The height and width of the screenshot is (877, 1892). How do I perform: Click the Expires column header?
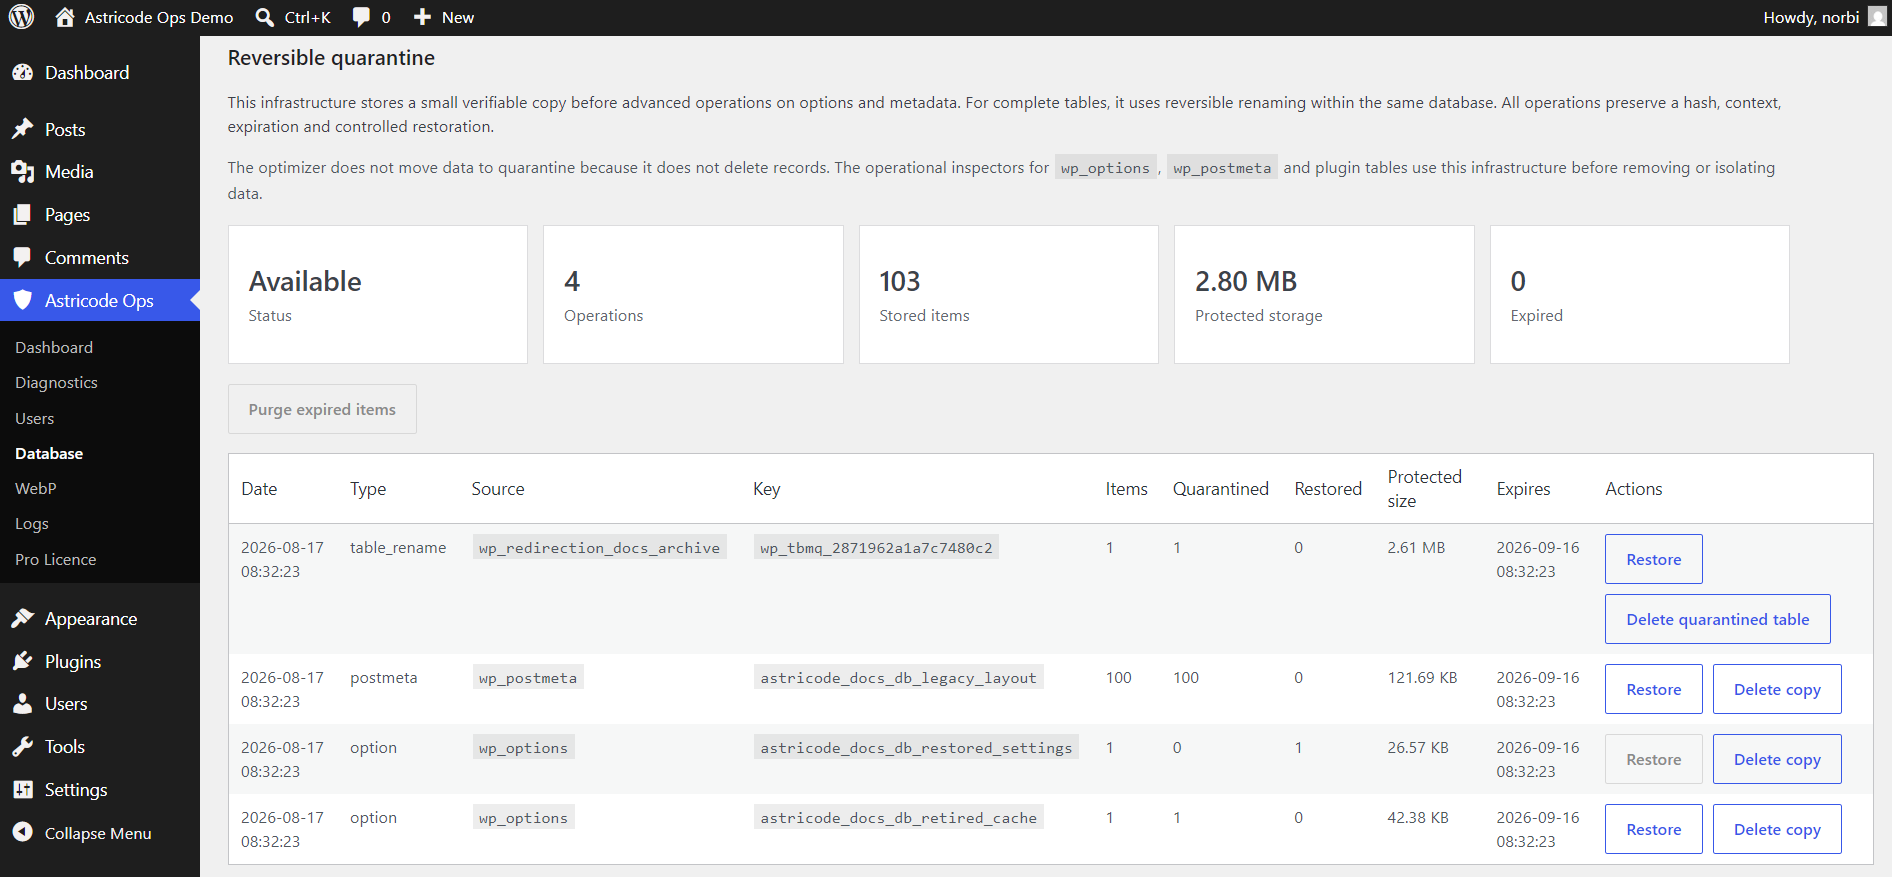pyautogui.click(x=1523, y=488)
